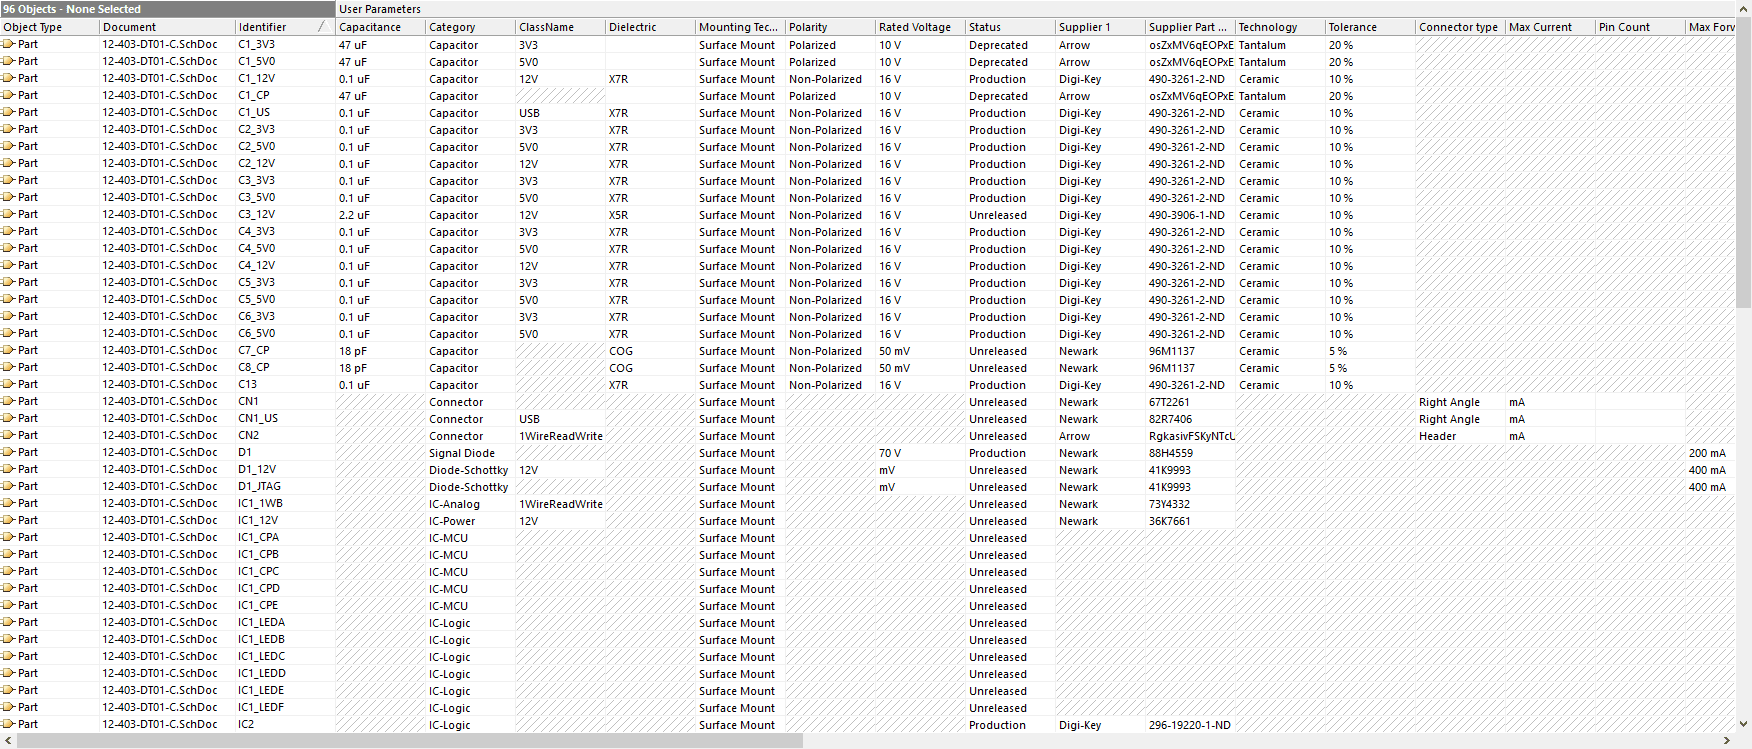This screenshot has width=1752, height=749.
Task: Select the Signal Diode category cell for D1
Action: tap(469, 453)
